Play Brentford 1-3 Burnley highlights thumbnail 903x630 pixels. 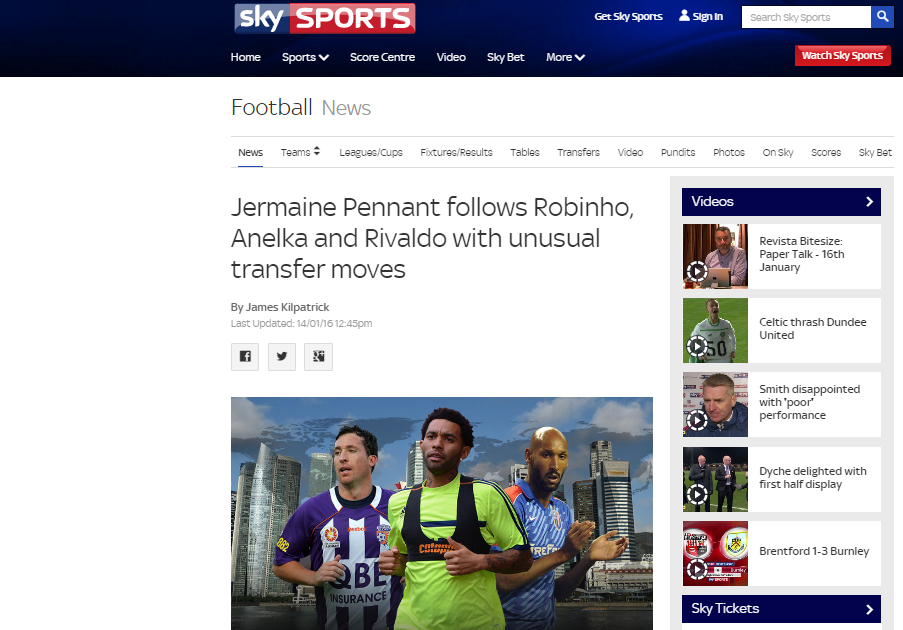point(715,553)
